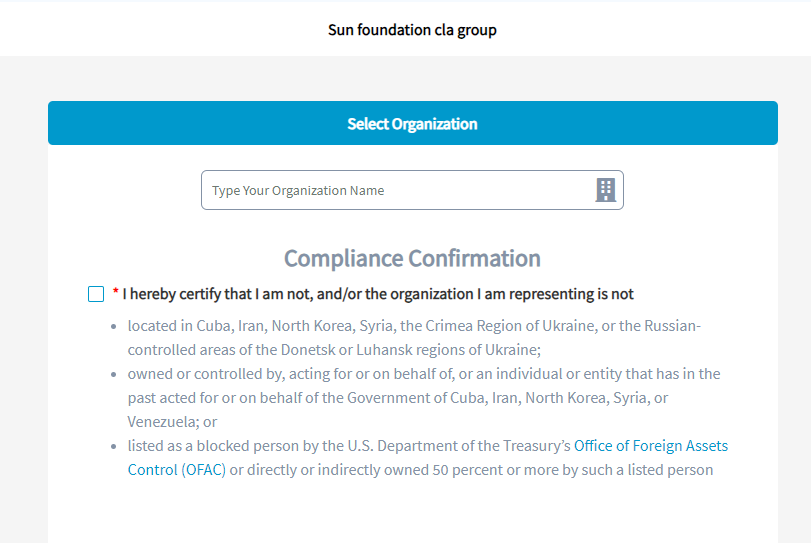Click text 'listed as a blocked person'
811x543 pixels.
230,446
